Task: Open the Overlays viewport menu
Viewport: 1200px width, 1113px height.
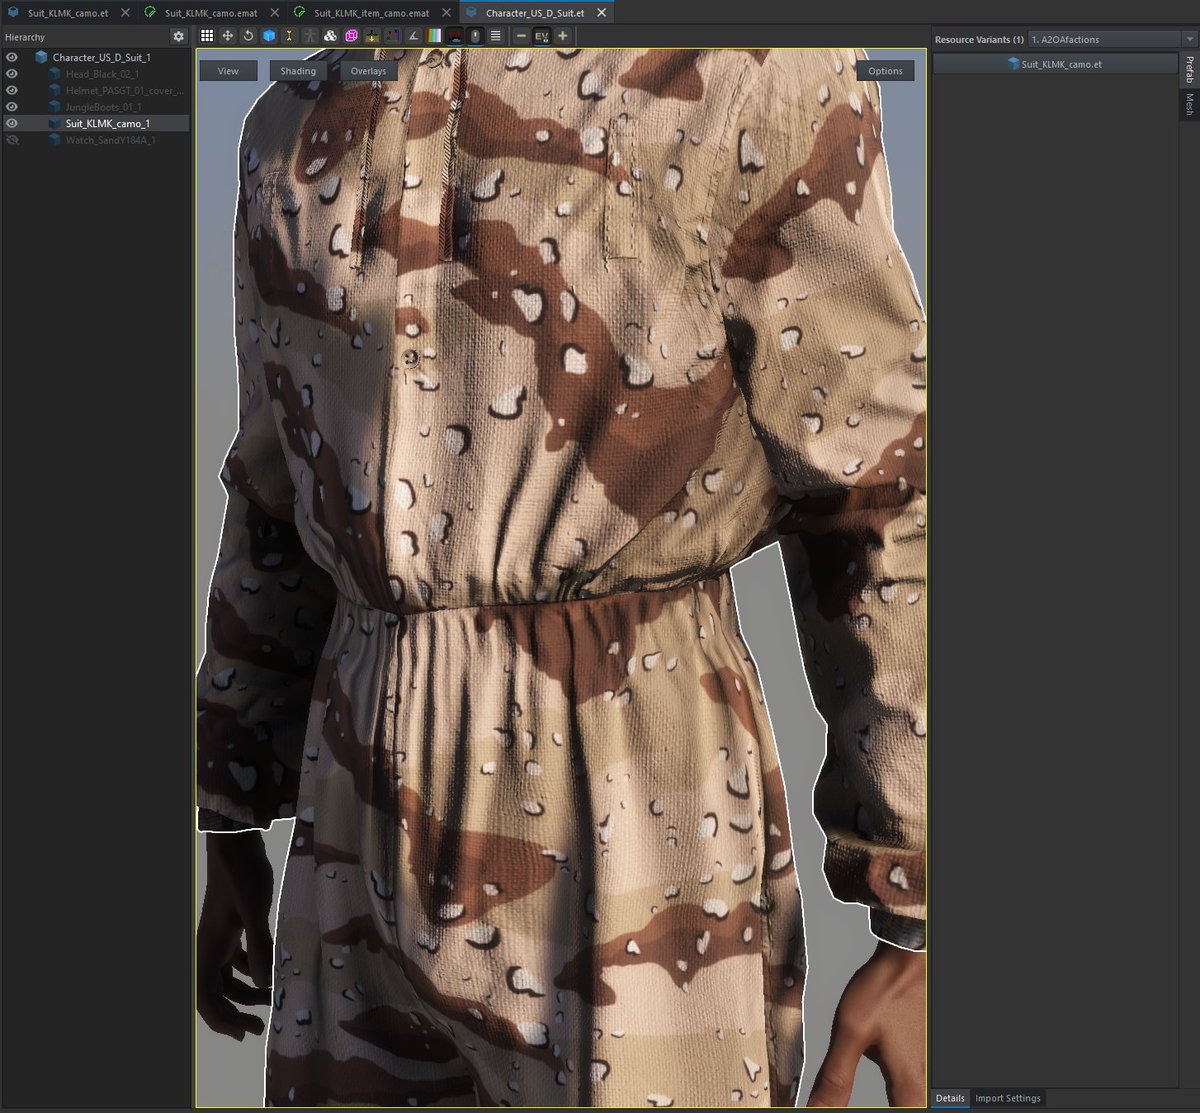Action: (x=368, y=71)
